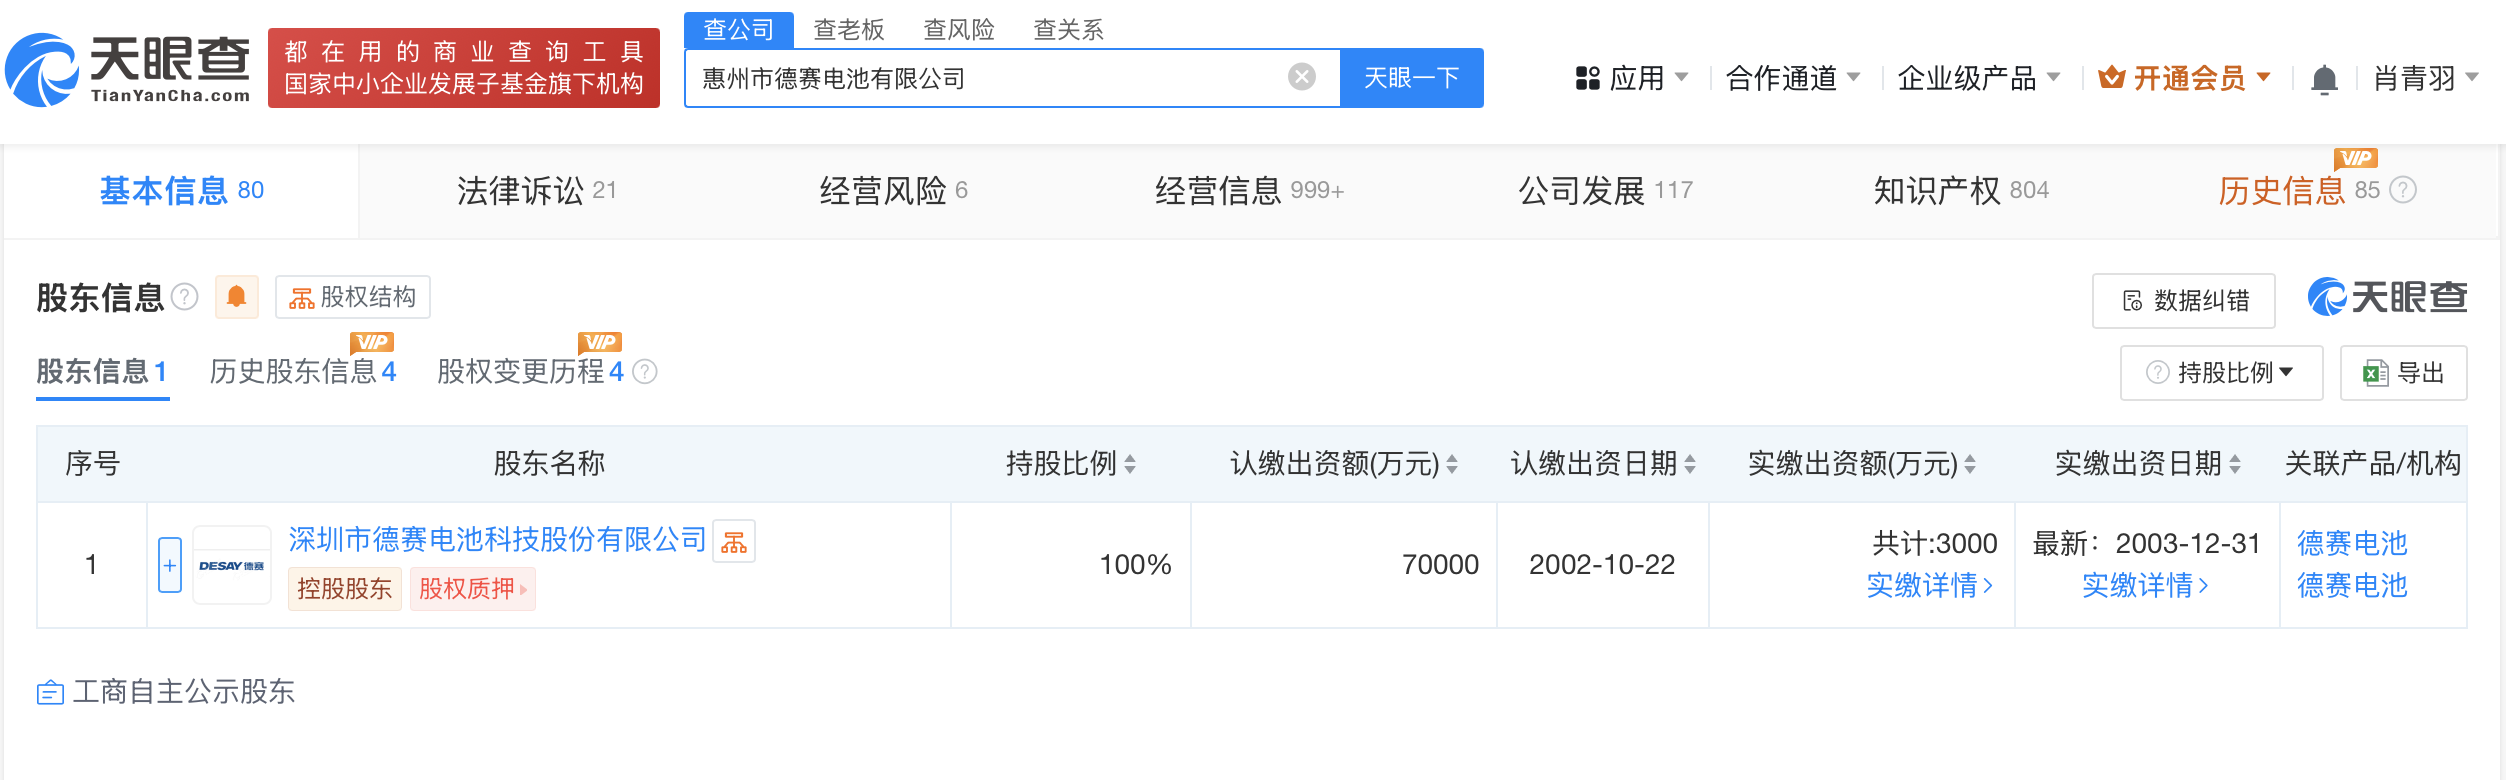2506x780 pixels.
Task: Click help icon after 股权变更历程
Action: pyautogui.click(x=646, y=372)
